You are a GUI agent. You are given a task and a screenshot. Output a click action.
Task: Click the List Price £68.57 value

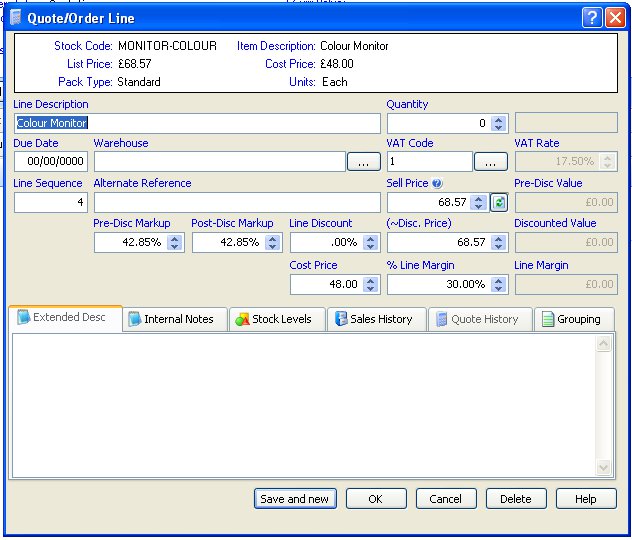(135, 64)
